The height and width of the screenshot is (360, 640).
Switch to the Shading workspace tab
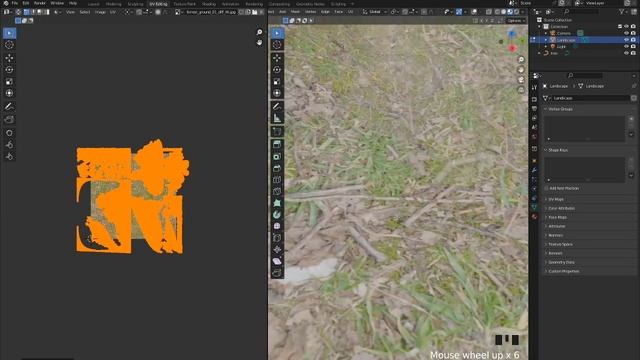point(209,4)
